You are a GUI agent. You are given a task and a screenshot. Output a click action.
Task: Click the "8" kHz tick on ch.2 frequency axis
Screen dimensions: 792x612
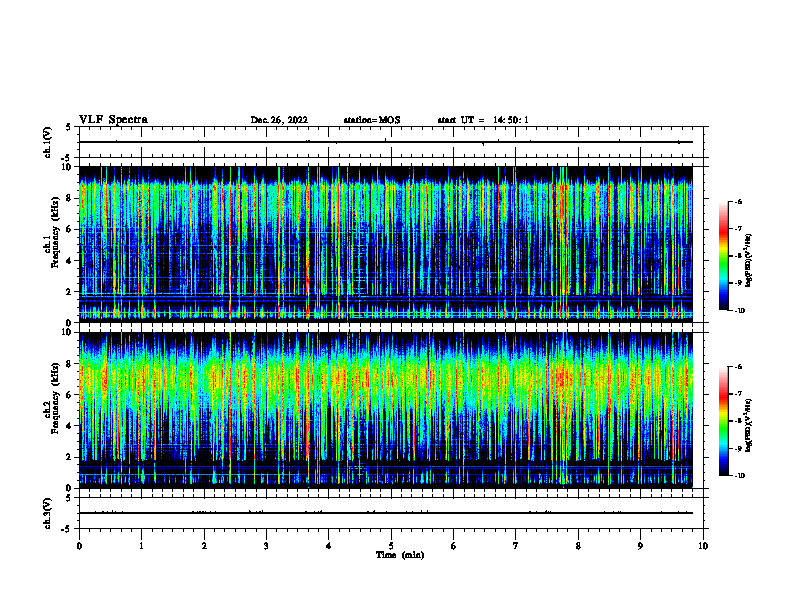pyautogui.click(x=70, y=364)
